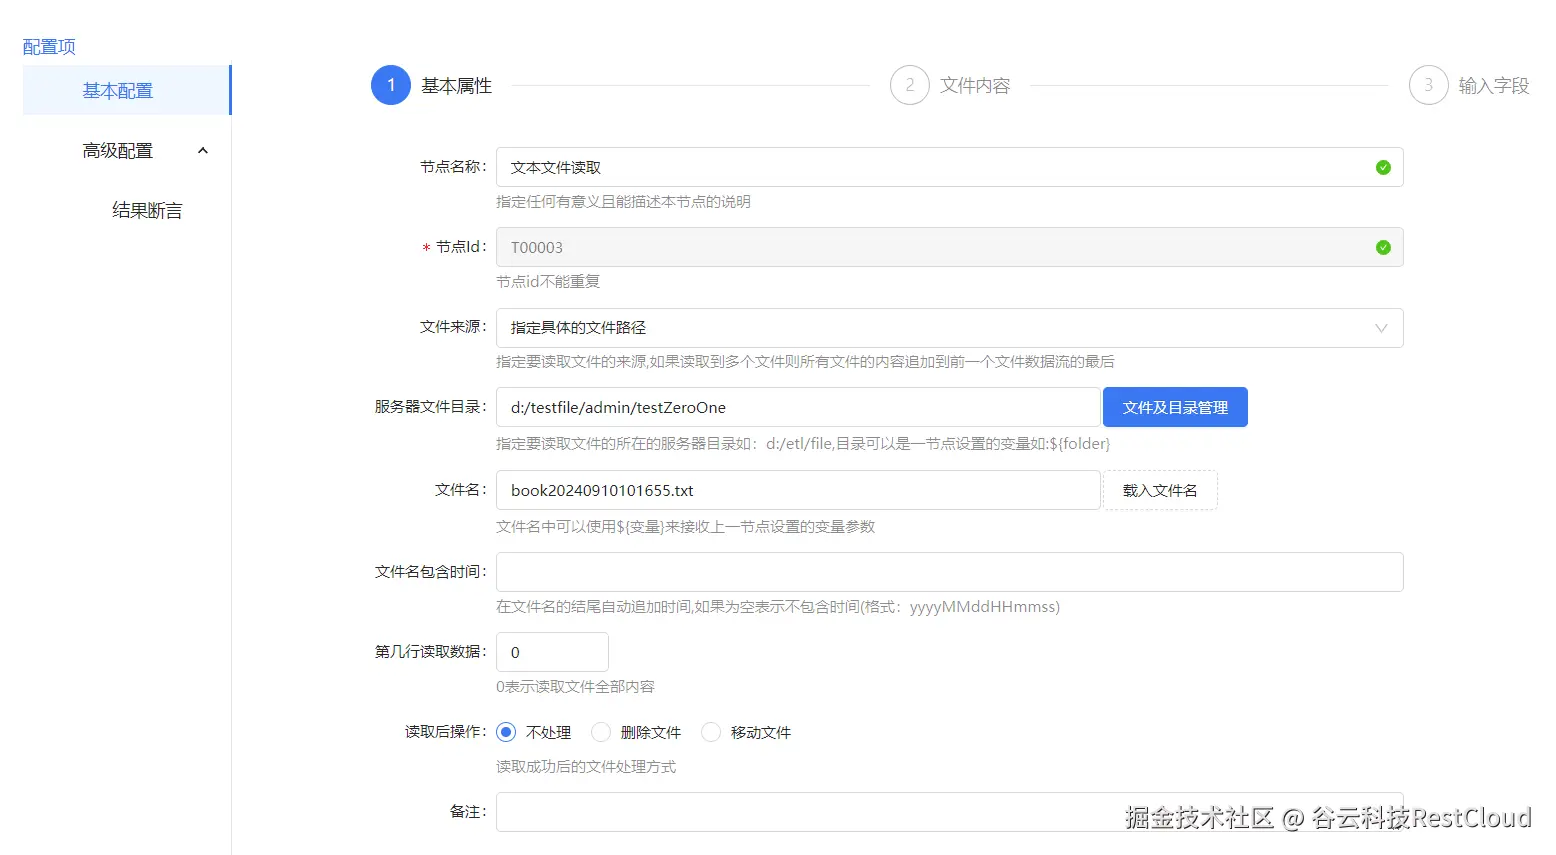Click the 节点Id field showing T00003
Screen dimensions: 1556x855
949,247
